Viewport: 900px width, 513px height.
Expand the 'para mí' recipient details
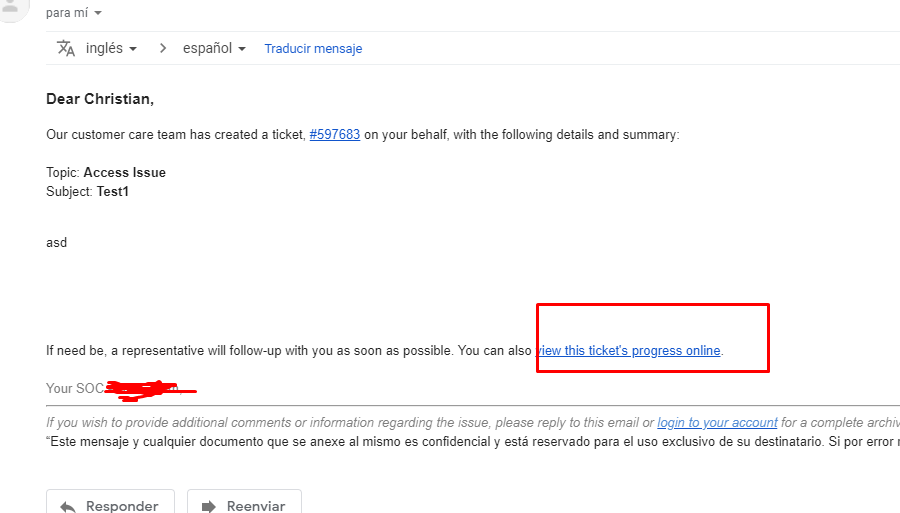pyautogui.click(x=98, y=13)
